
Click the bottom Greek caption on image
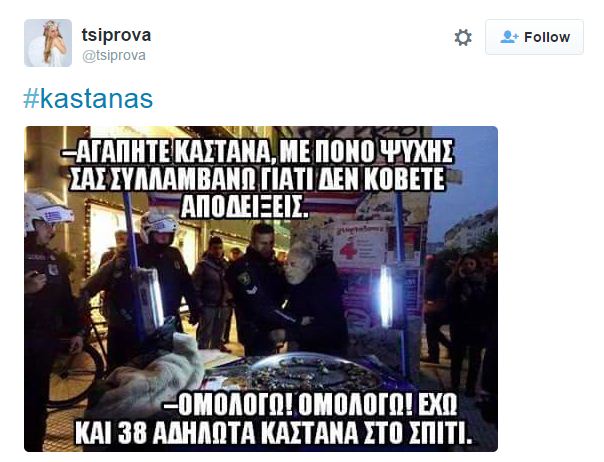click(x=273, y=420)
